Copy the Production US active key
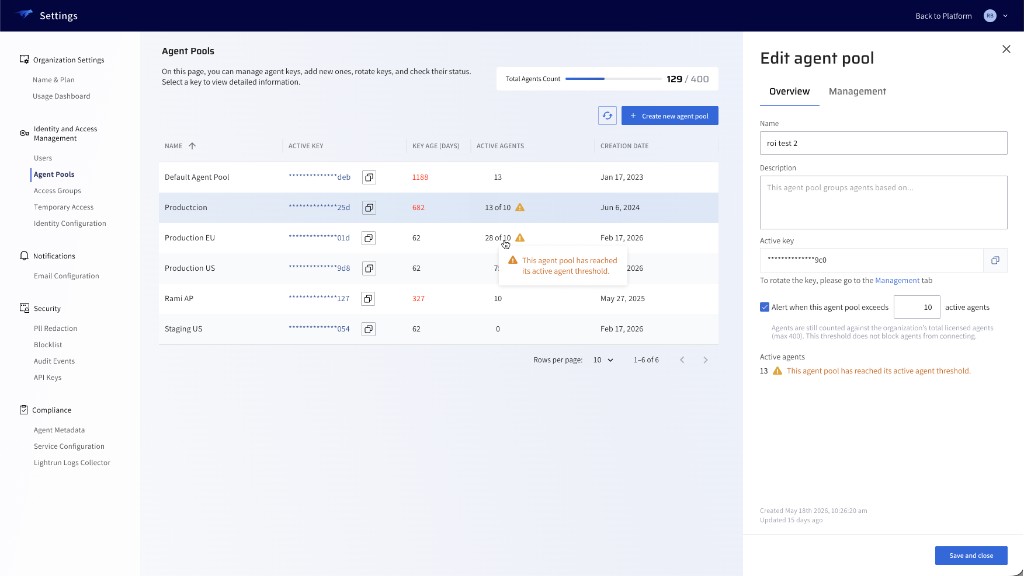This screenshot has height=576, width=1024. (368, 268)
